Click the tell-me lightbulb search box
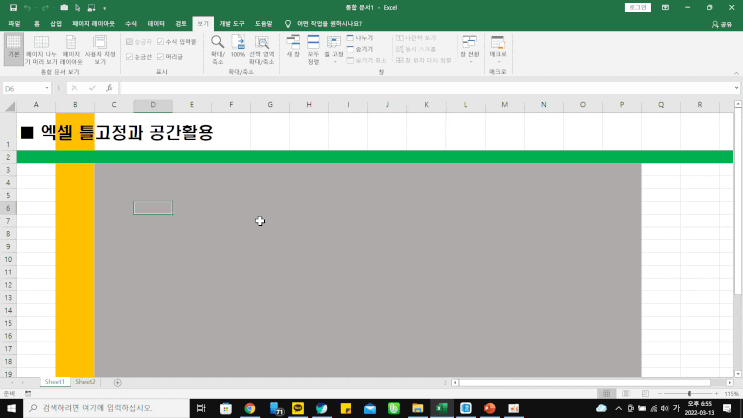743x418 pixels. 324,24
